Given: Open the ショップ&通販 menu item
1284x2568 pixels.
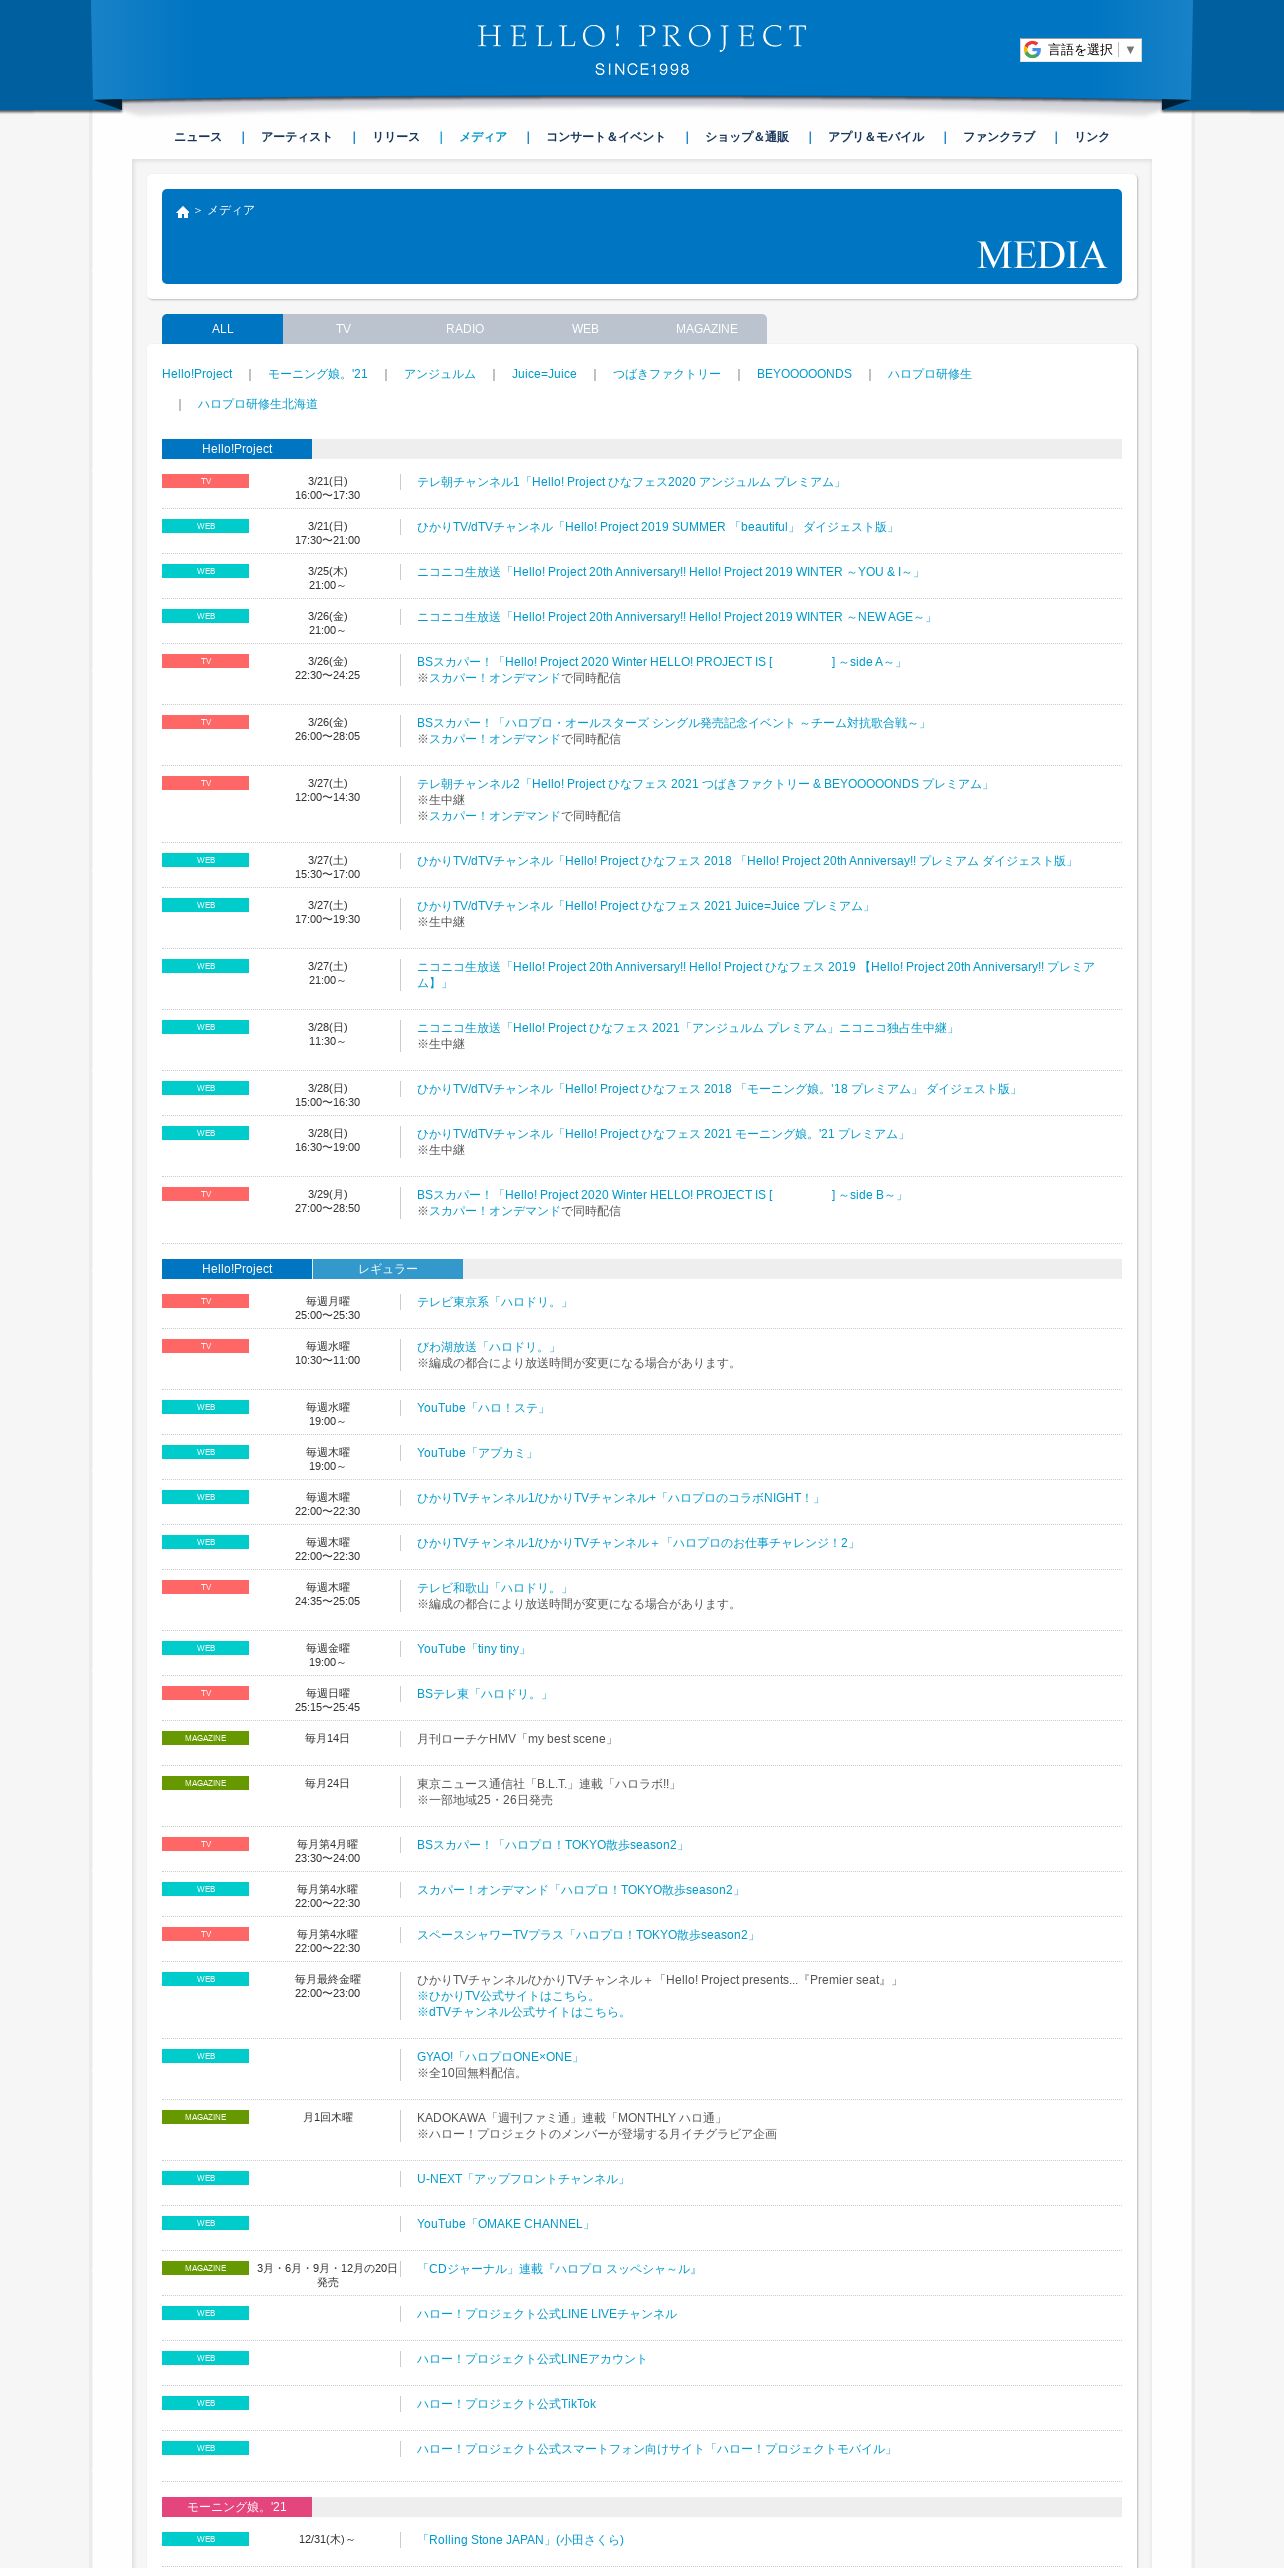Looking at the screenshot, I should (747, 137).
